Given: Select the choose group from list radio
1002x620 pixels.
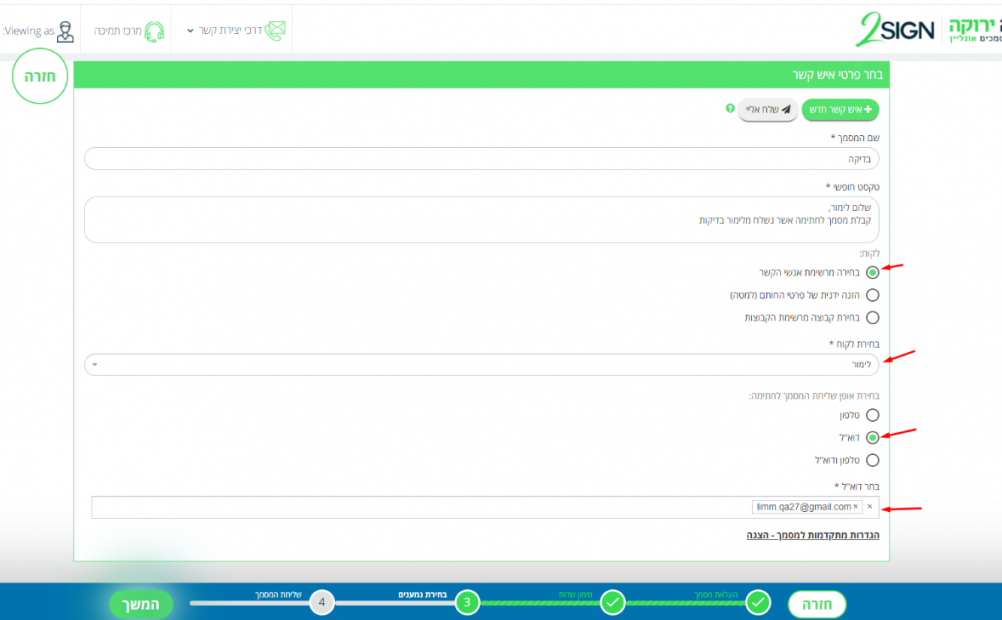Looking at the screenshot, I should coord(872,318).
